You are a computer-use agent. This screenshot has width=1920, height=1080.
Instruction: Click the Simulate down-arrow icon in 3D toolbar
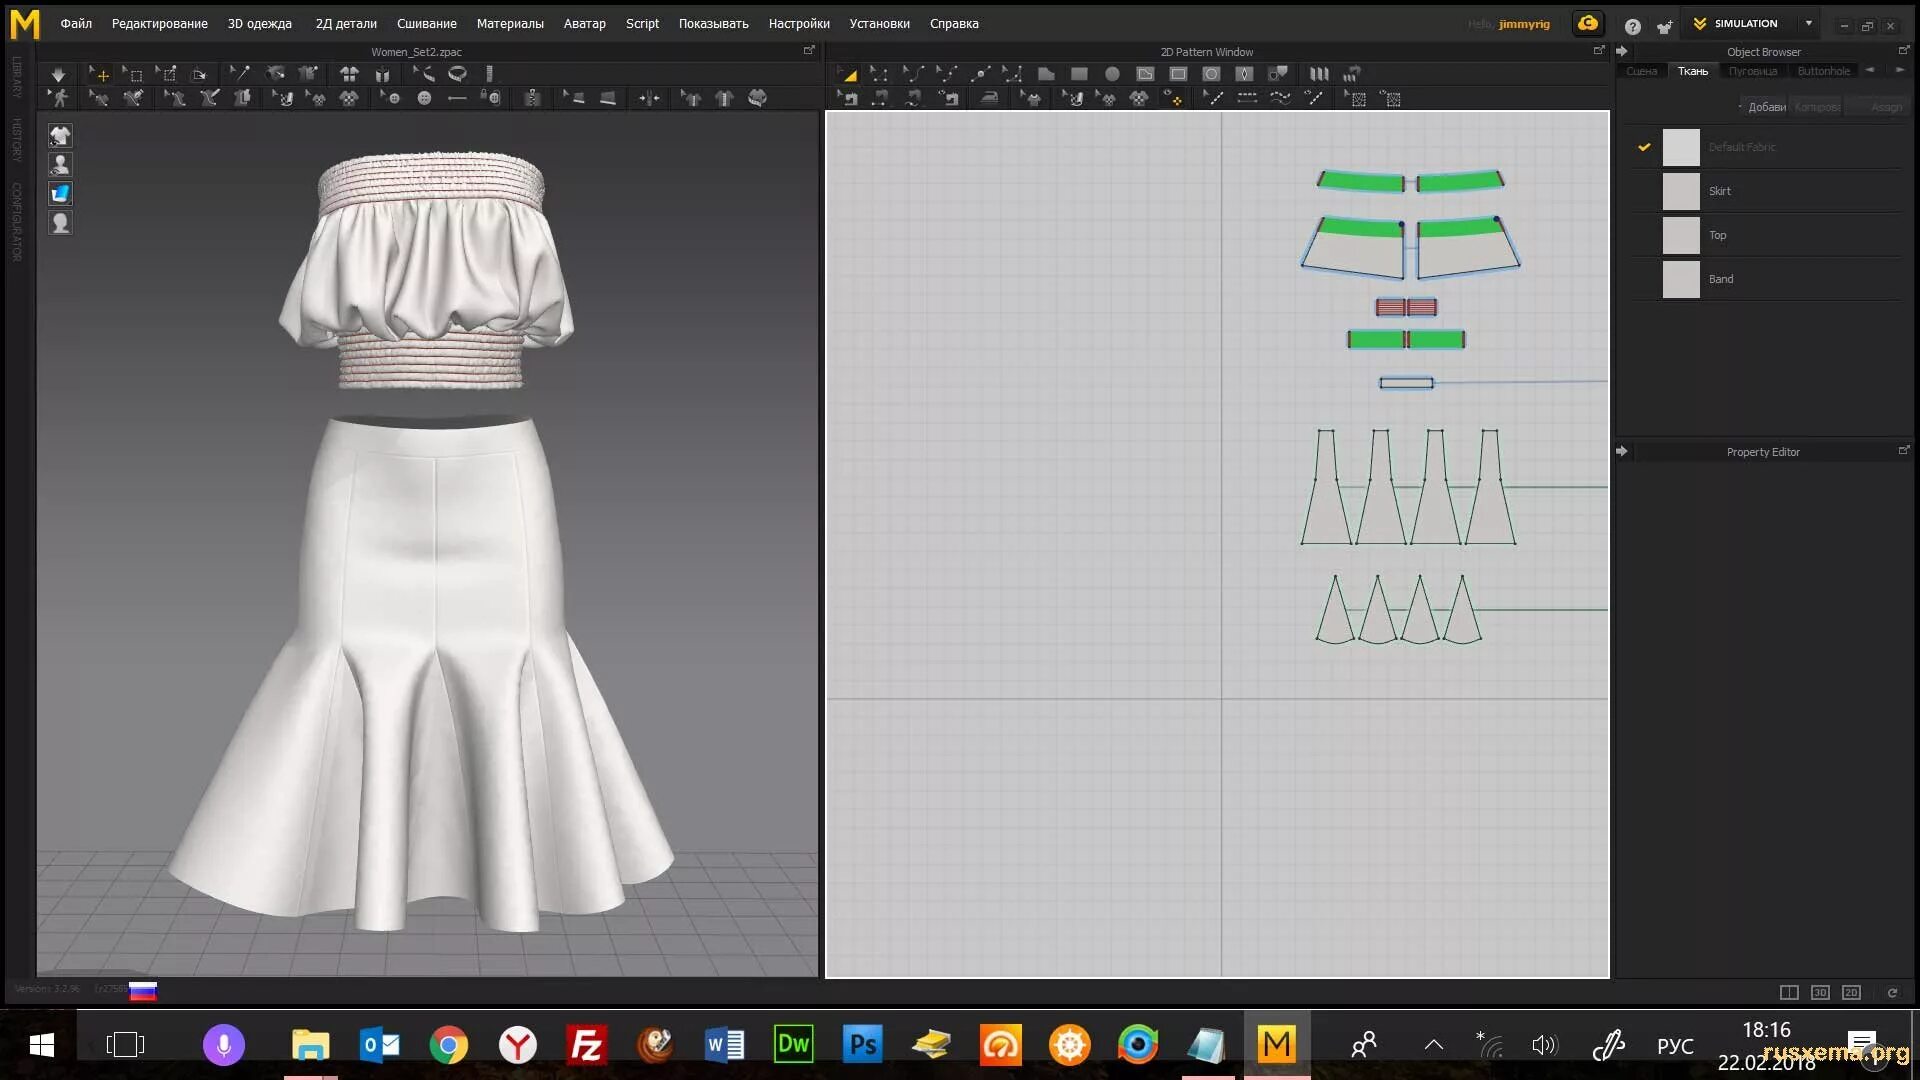(58, 74)
